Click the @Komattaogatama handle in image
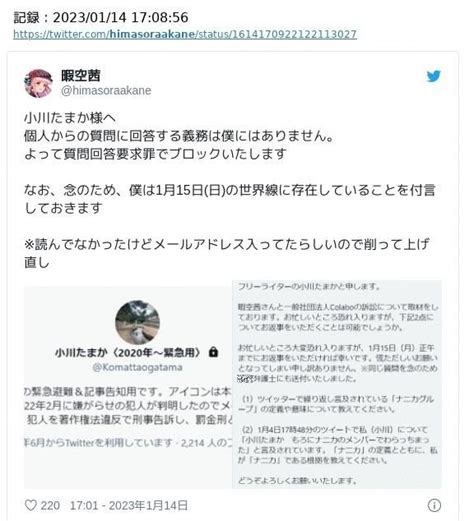This screenshot has width=474, height=521. pos(137,367)
